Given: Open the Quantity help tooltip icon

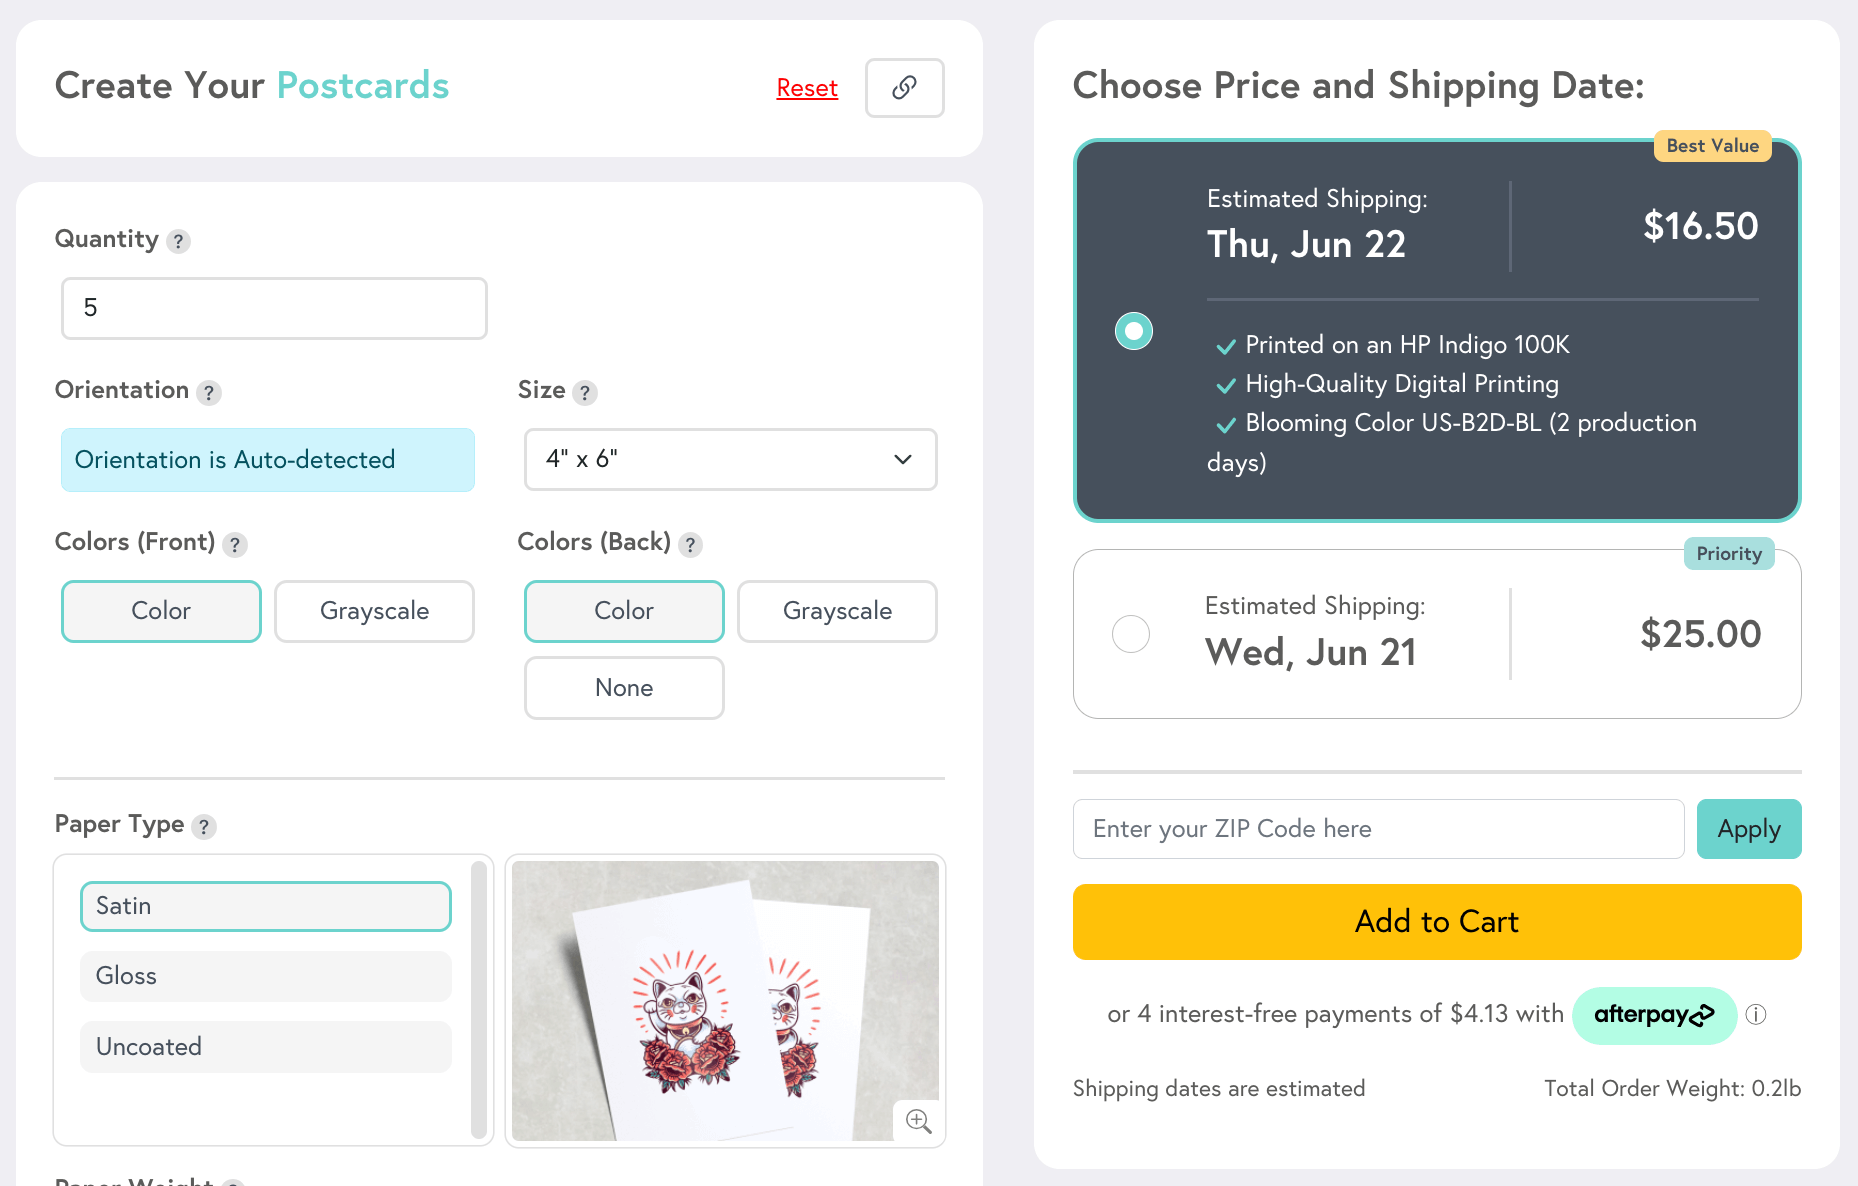Looking at the screenshot, I should (x=179, y=241).
